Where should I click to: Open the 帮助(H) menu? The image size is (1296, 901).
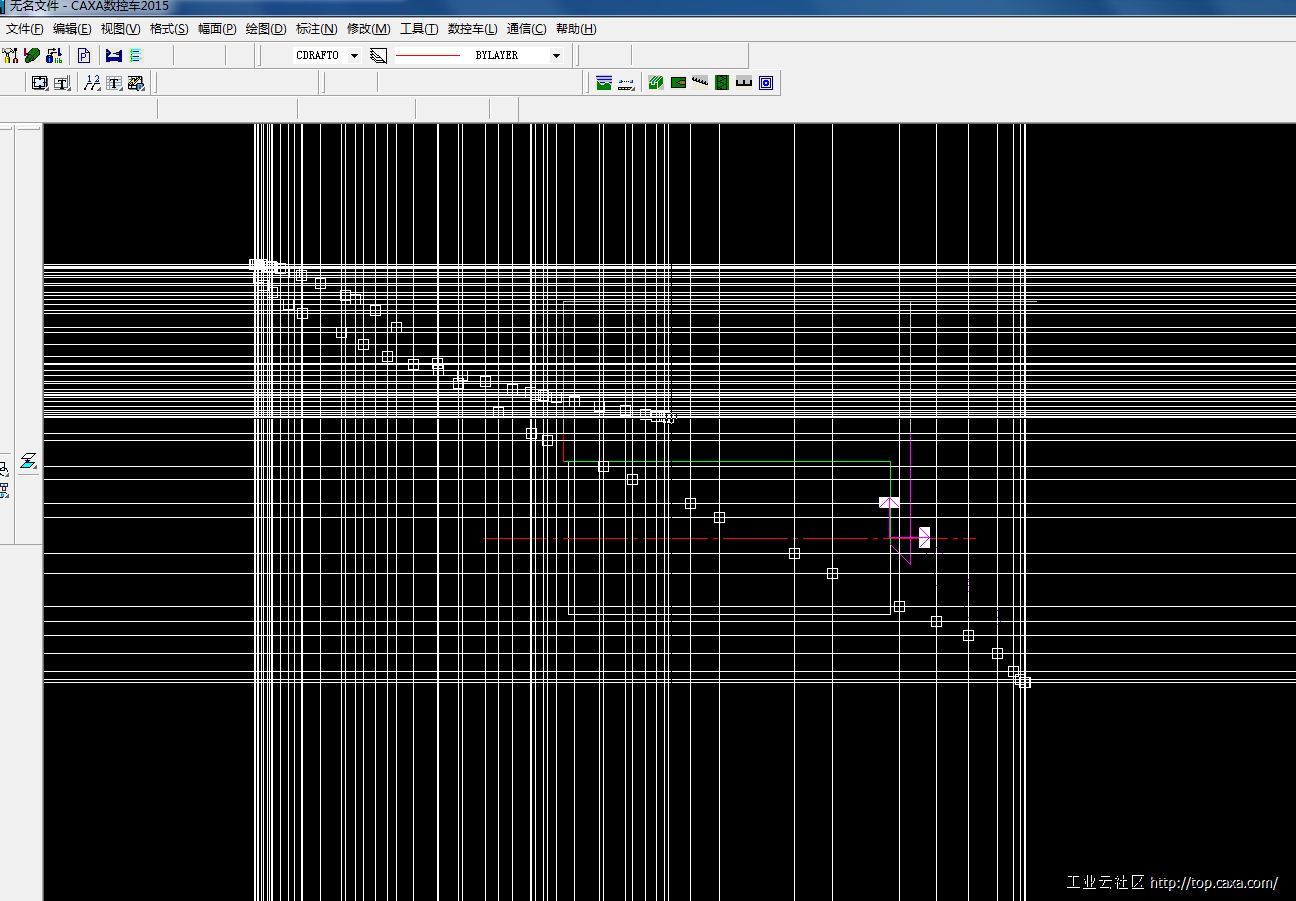(575, 29)
